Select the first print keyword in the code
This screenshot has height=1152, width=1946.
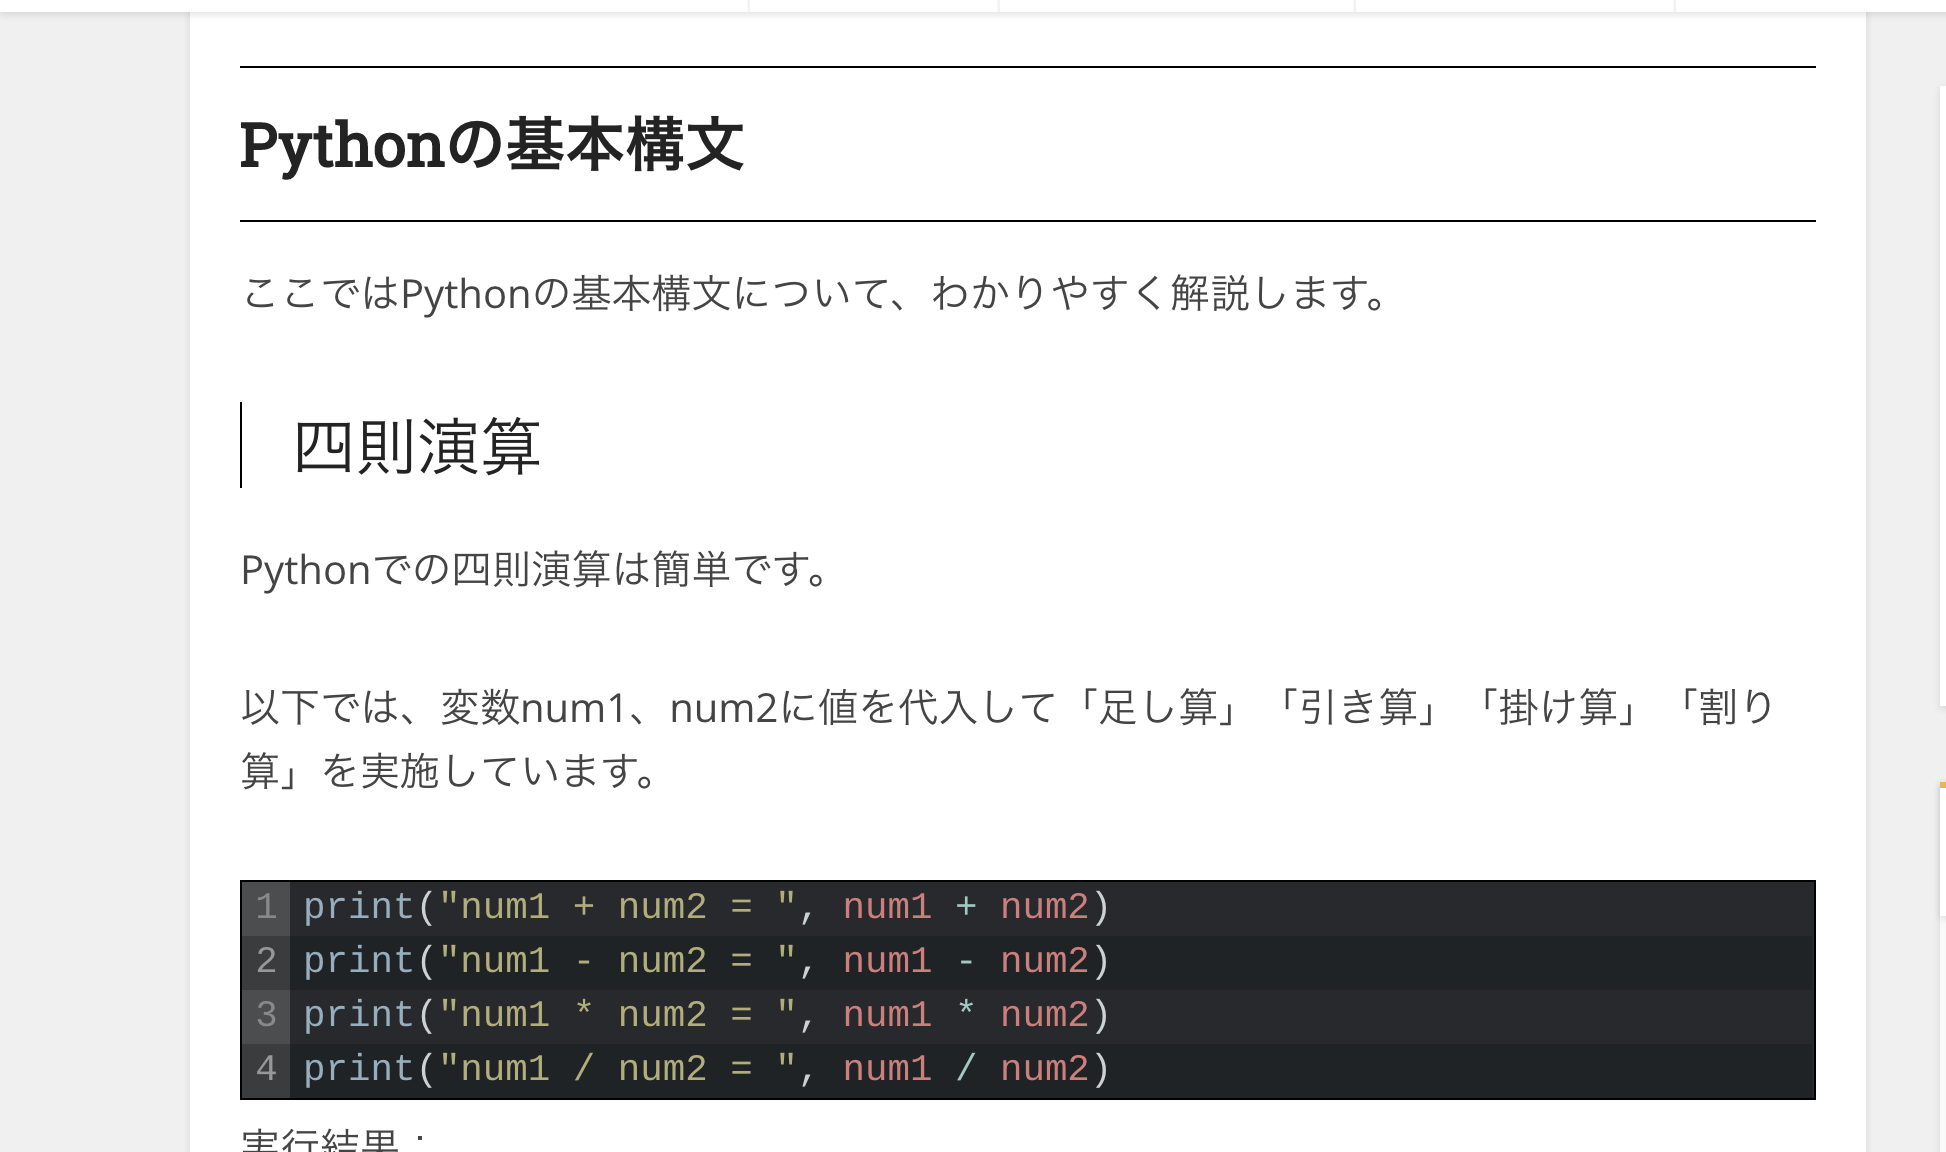[x=360, y=906]
